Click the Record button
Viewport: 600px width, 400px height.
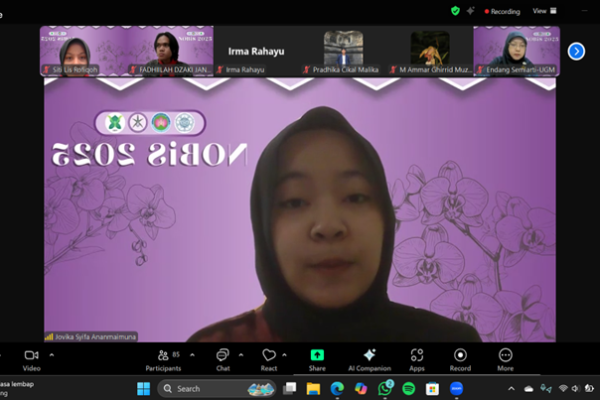click(460, 360)
